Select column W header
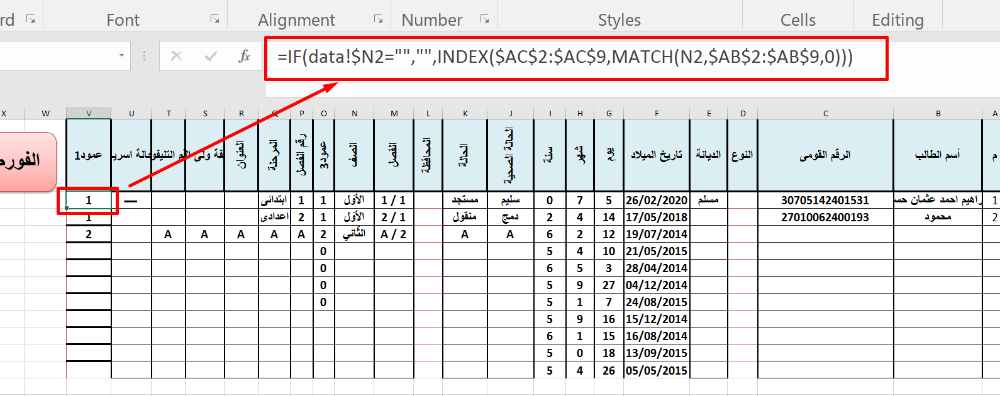The image size is (1000, 396). click(x=45, y=114)
